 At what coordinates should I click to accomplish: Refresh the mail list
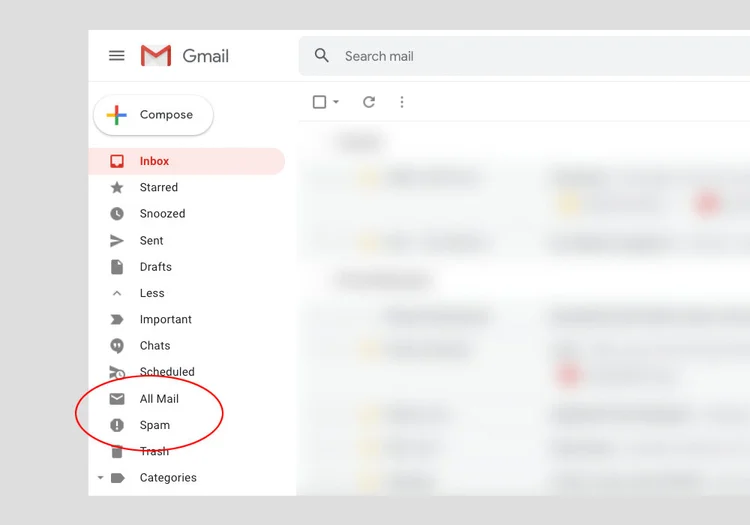coord(369,102)
